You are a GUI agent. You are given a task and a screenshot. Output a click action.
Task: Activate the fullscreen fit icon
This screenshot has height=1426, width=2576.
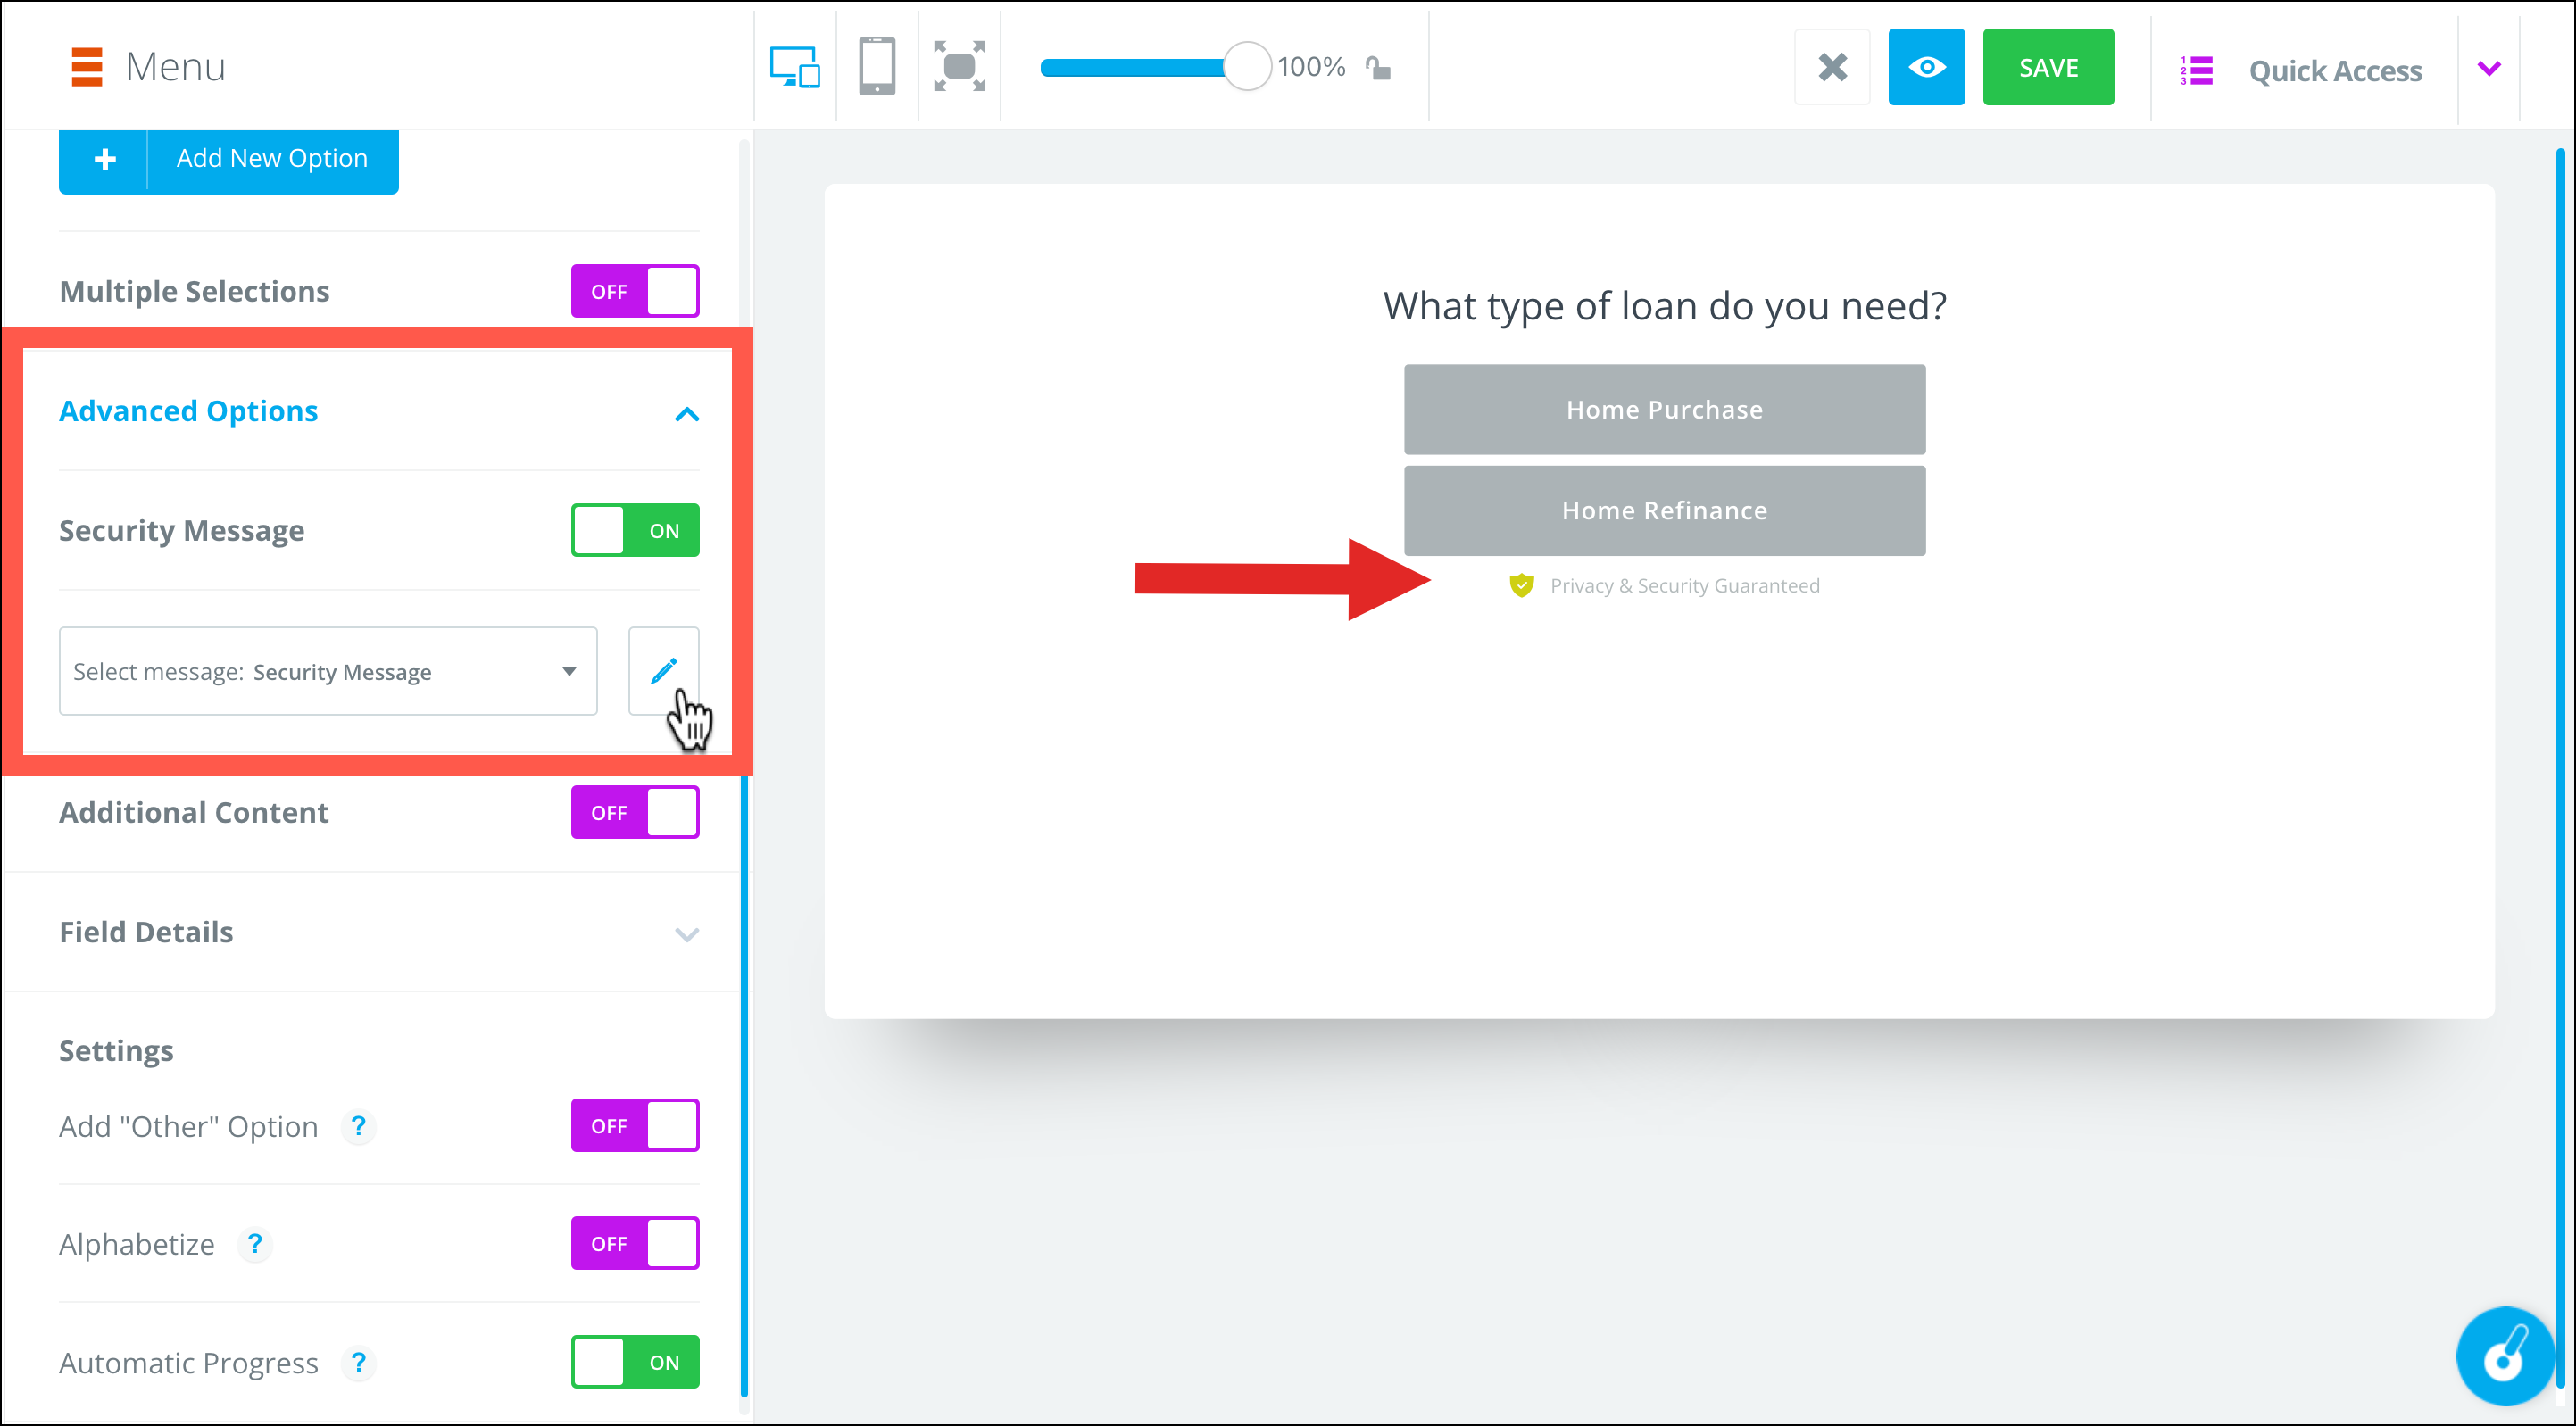tap(959, 67)
